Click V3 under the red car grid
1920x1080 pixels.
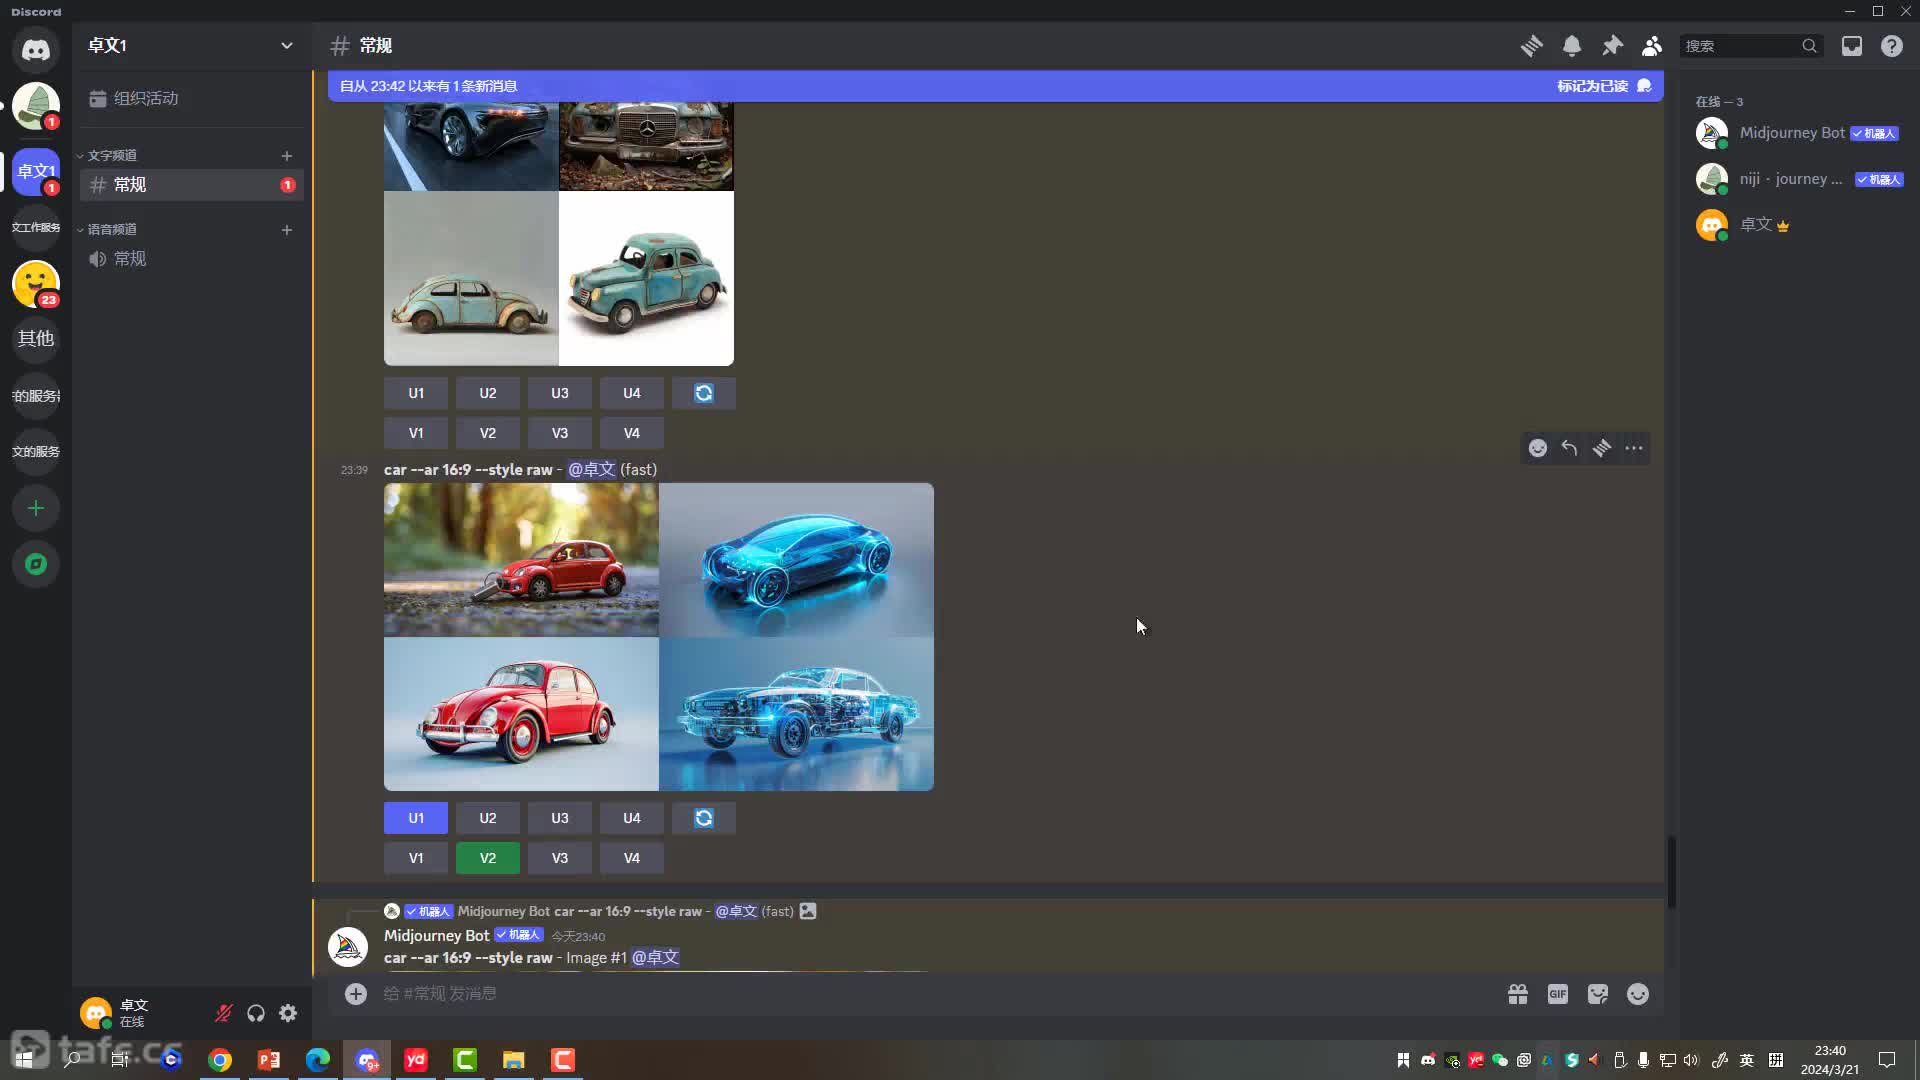(560, 858)
